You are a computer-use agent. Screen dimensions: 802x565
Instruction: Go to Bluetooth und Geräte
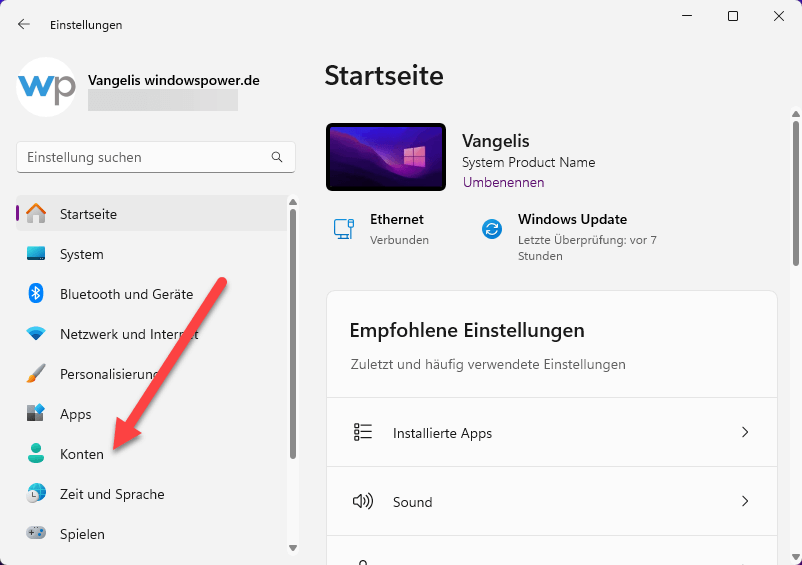click(x=151, y=293)
